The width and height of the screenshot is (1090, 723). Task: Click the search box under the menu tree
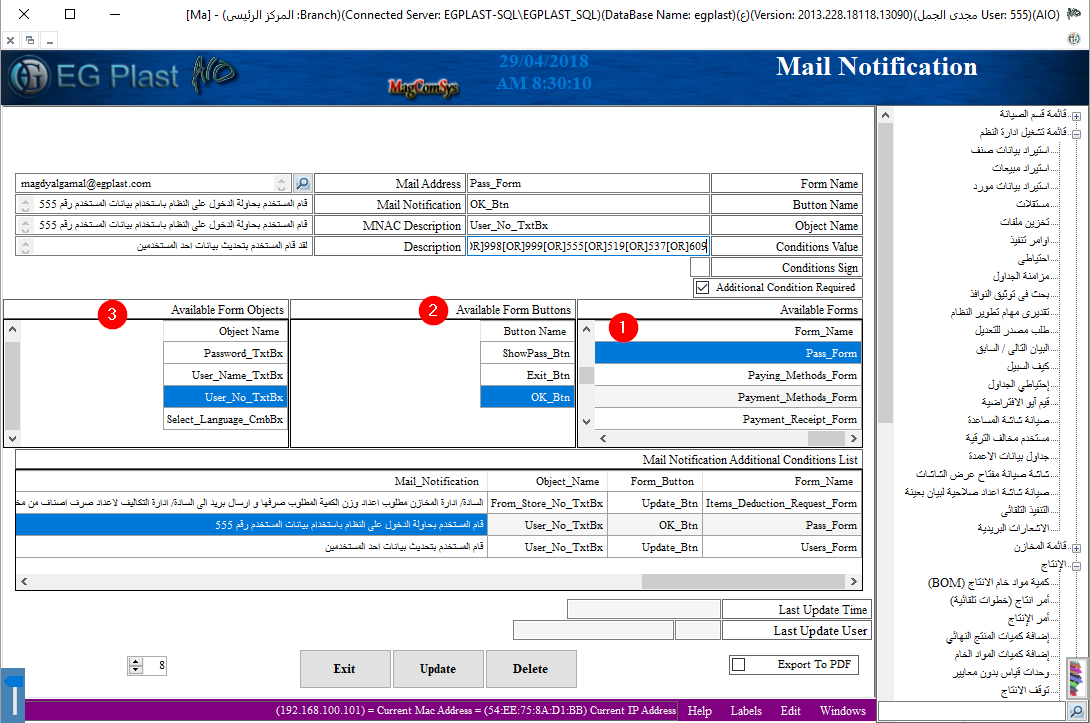coord(973,711)
